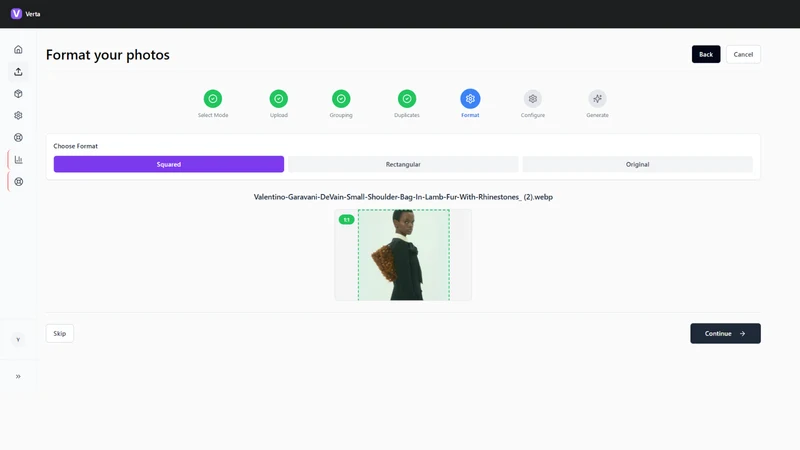The width and height of the screenshot is (800, 450).
Task: Go to the Grouping step circle
Action: pos(341,98)
